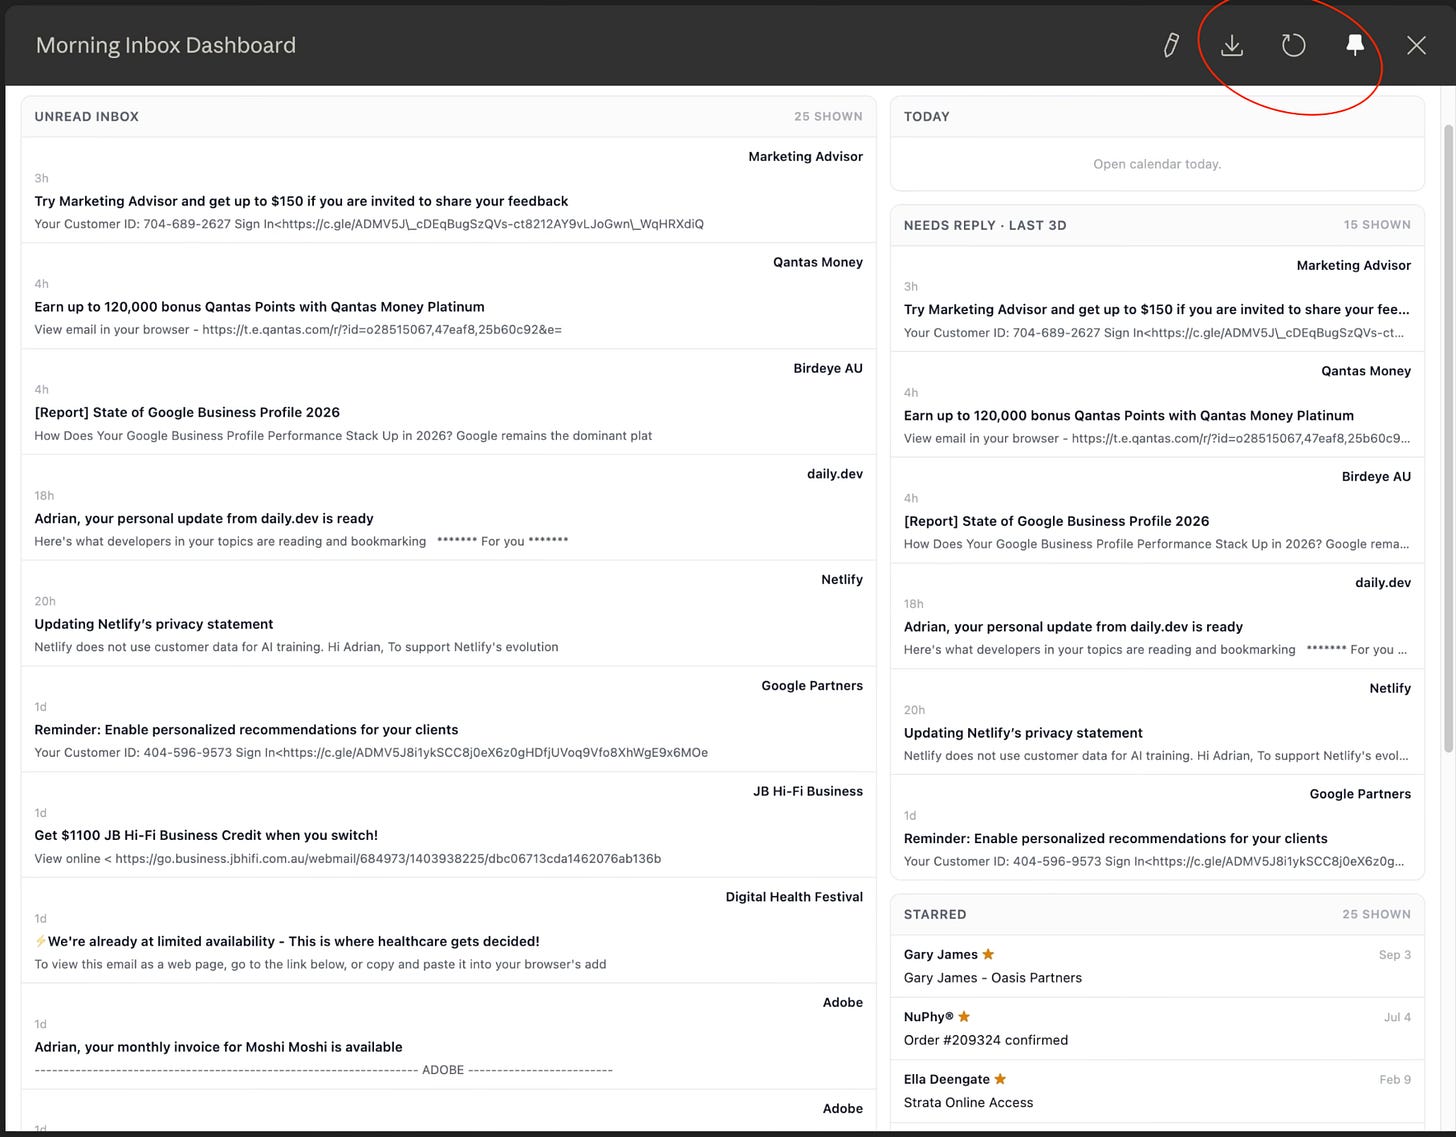1456x1137 pixels.
Task: Open 'Reminder: Enable personalized recommendations' in Unread Inbox
Action: pos(246,730)
